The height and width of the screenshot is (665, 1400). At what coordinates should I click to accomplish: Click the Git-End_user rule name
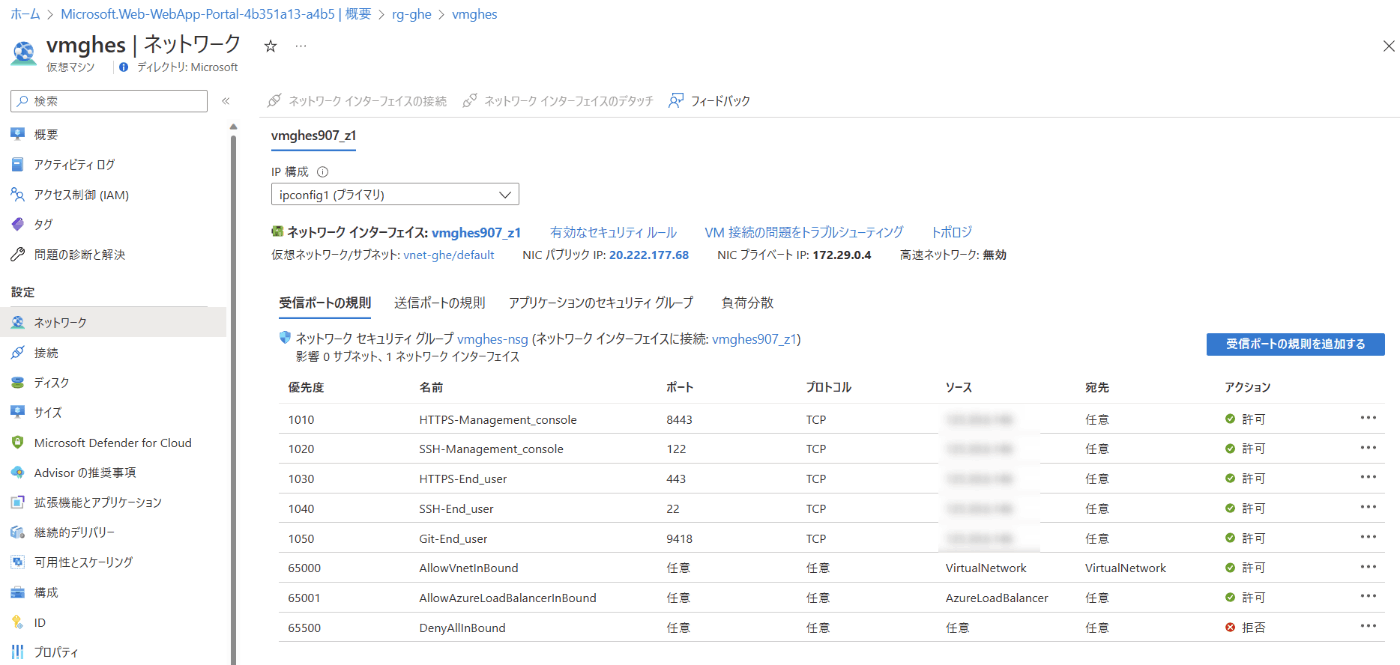pos(453,538)
